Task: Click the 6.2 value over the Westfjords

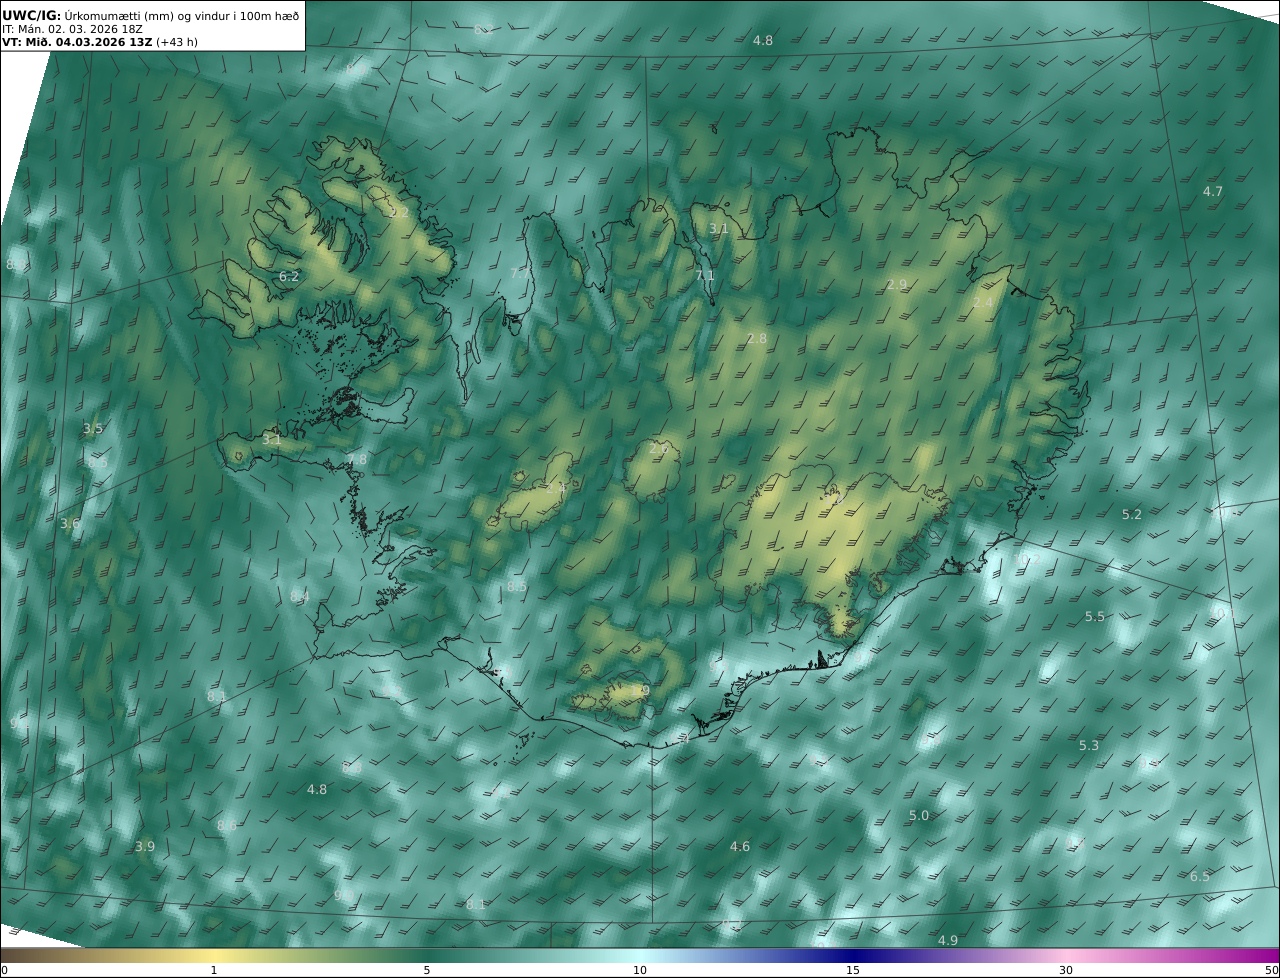Action: point(289,276)
